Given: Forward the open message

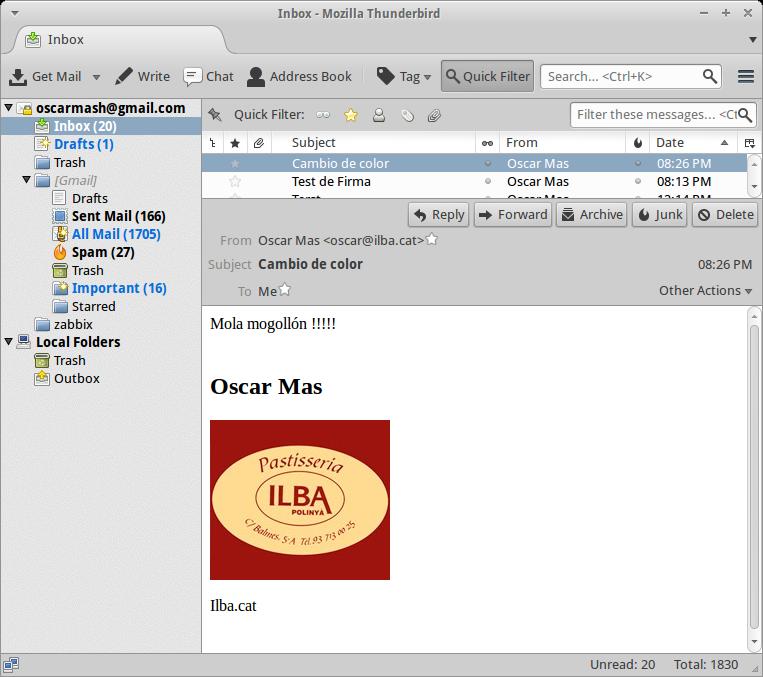Looking at the screenshot, I should click(513, 215).
